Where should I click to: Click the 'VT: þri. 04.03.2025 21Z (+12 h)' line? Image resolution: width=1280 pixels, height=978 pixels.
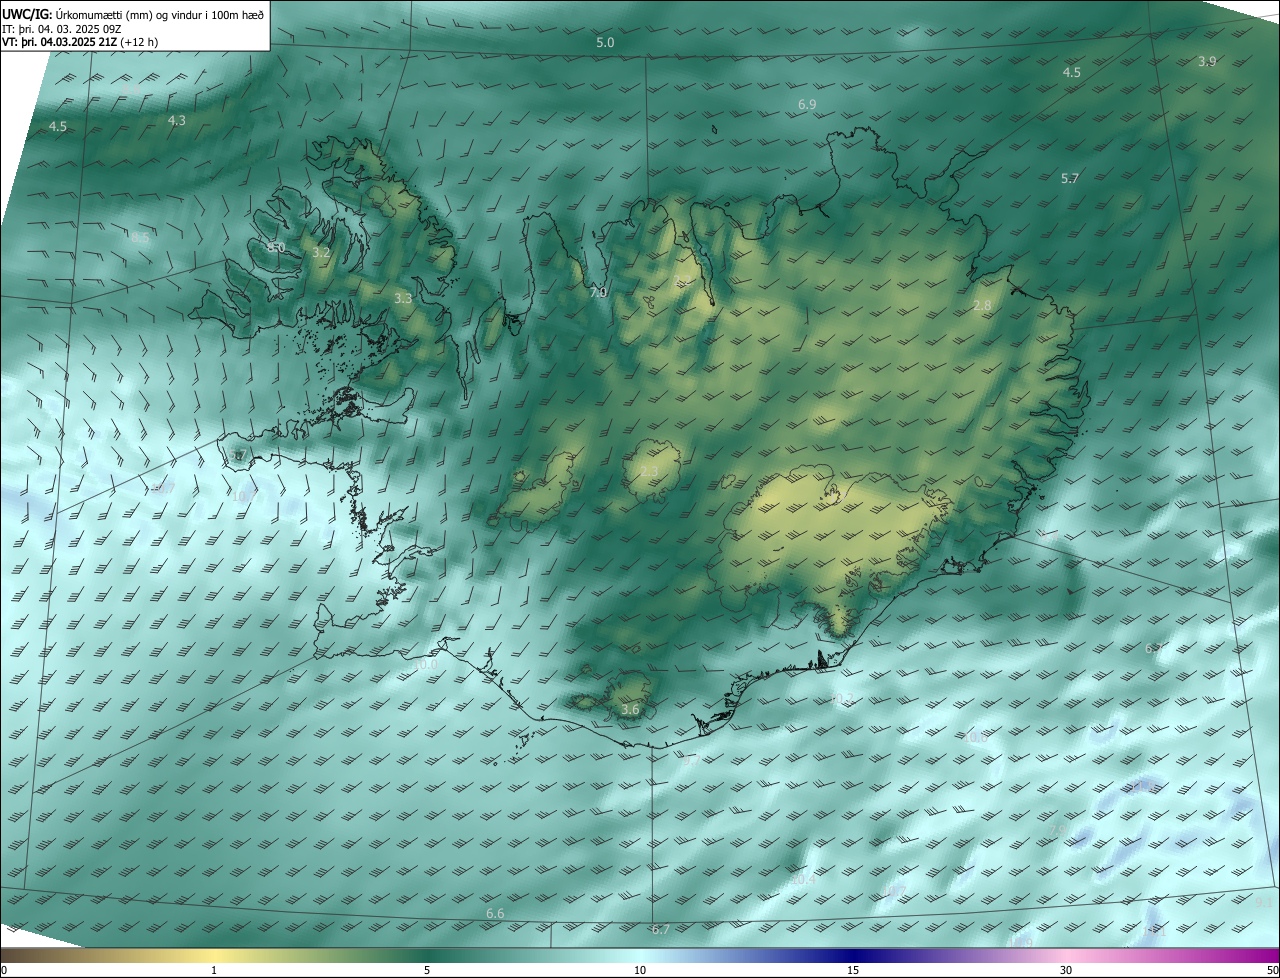coord(79,42)
